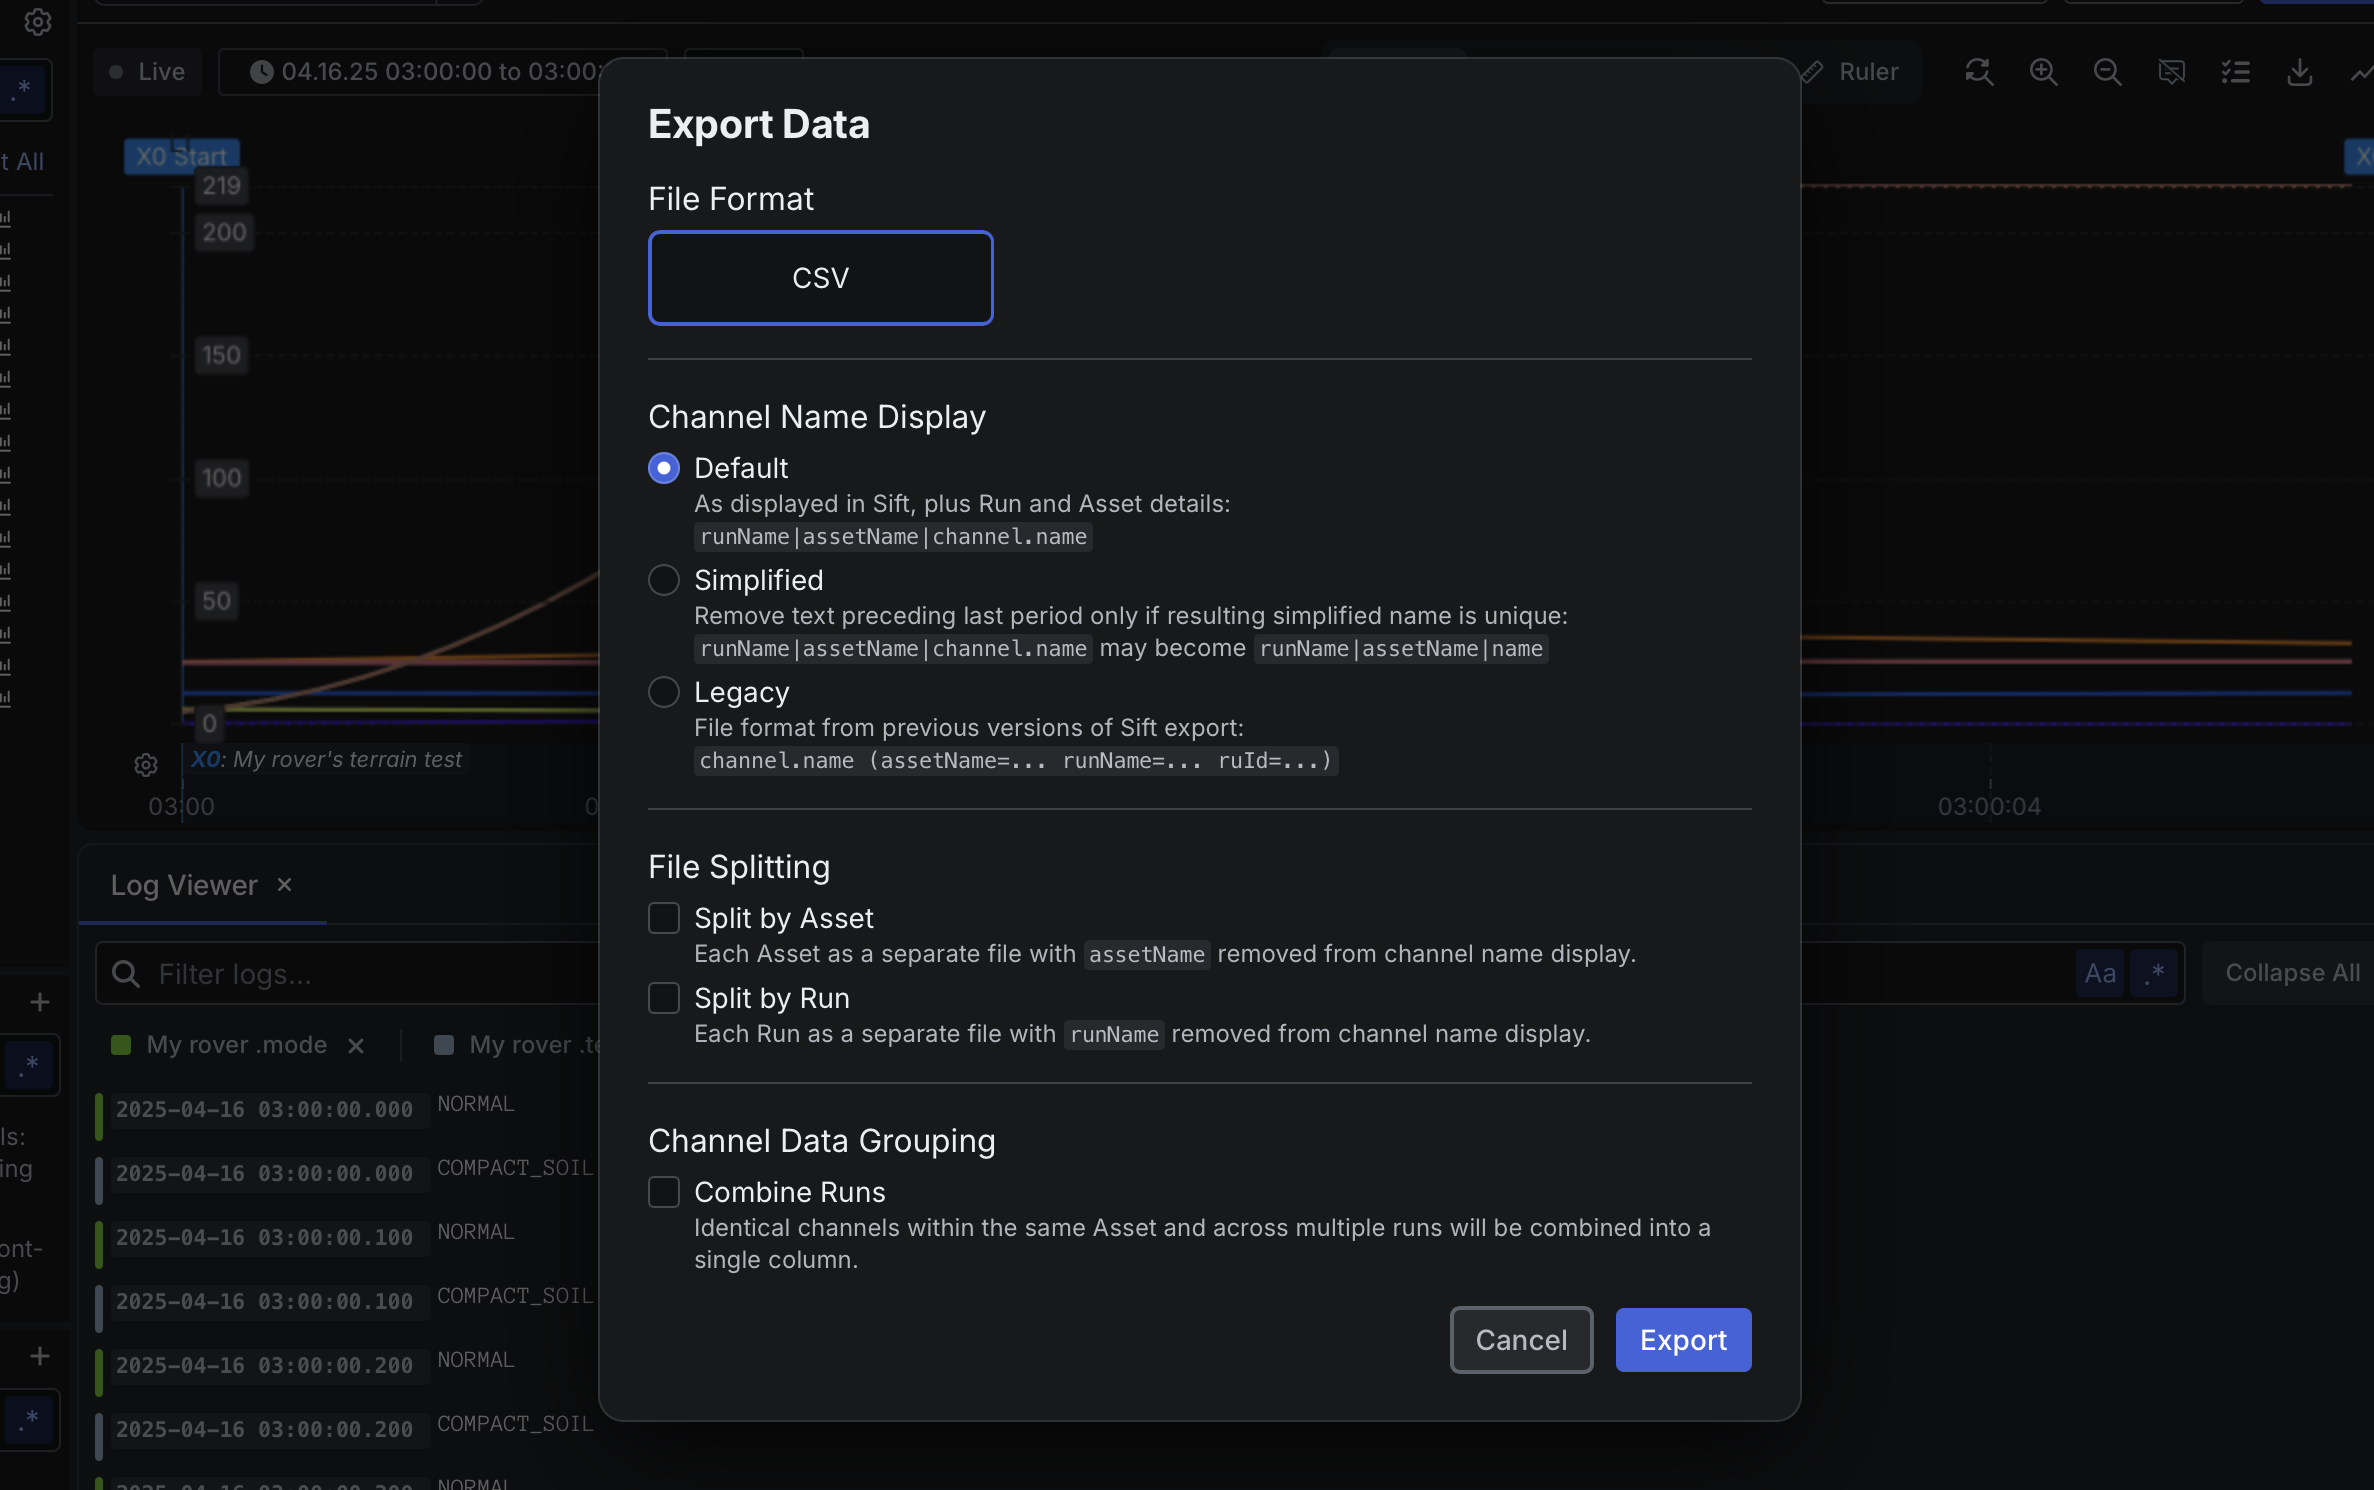Click the Export button
Screen dimensions: 2374x1490
point(1682,1339)
